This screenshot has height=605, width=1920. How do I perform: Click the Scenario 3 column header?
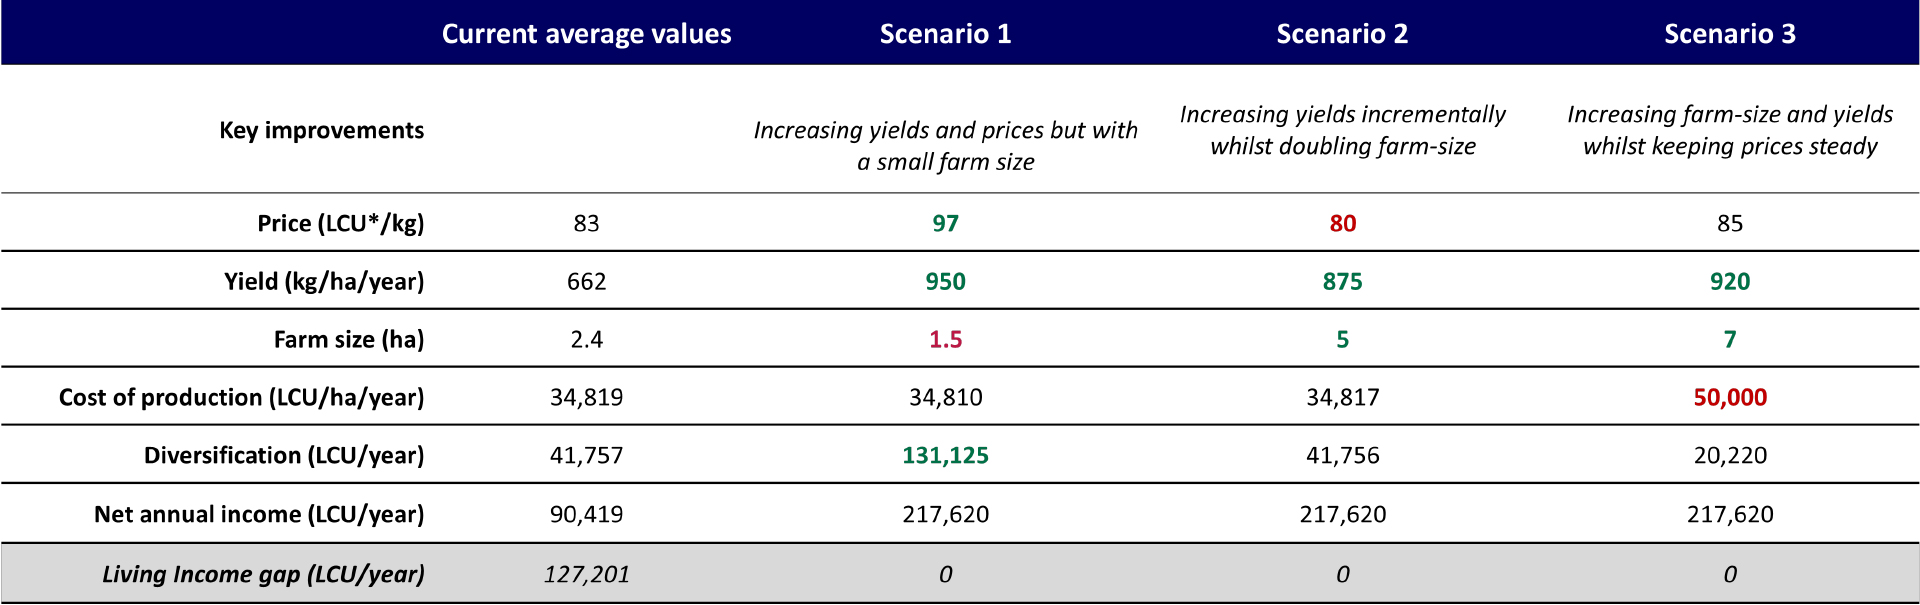point(1729,34)
